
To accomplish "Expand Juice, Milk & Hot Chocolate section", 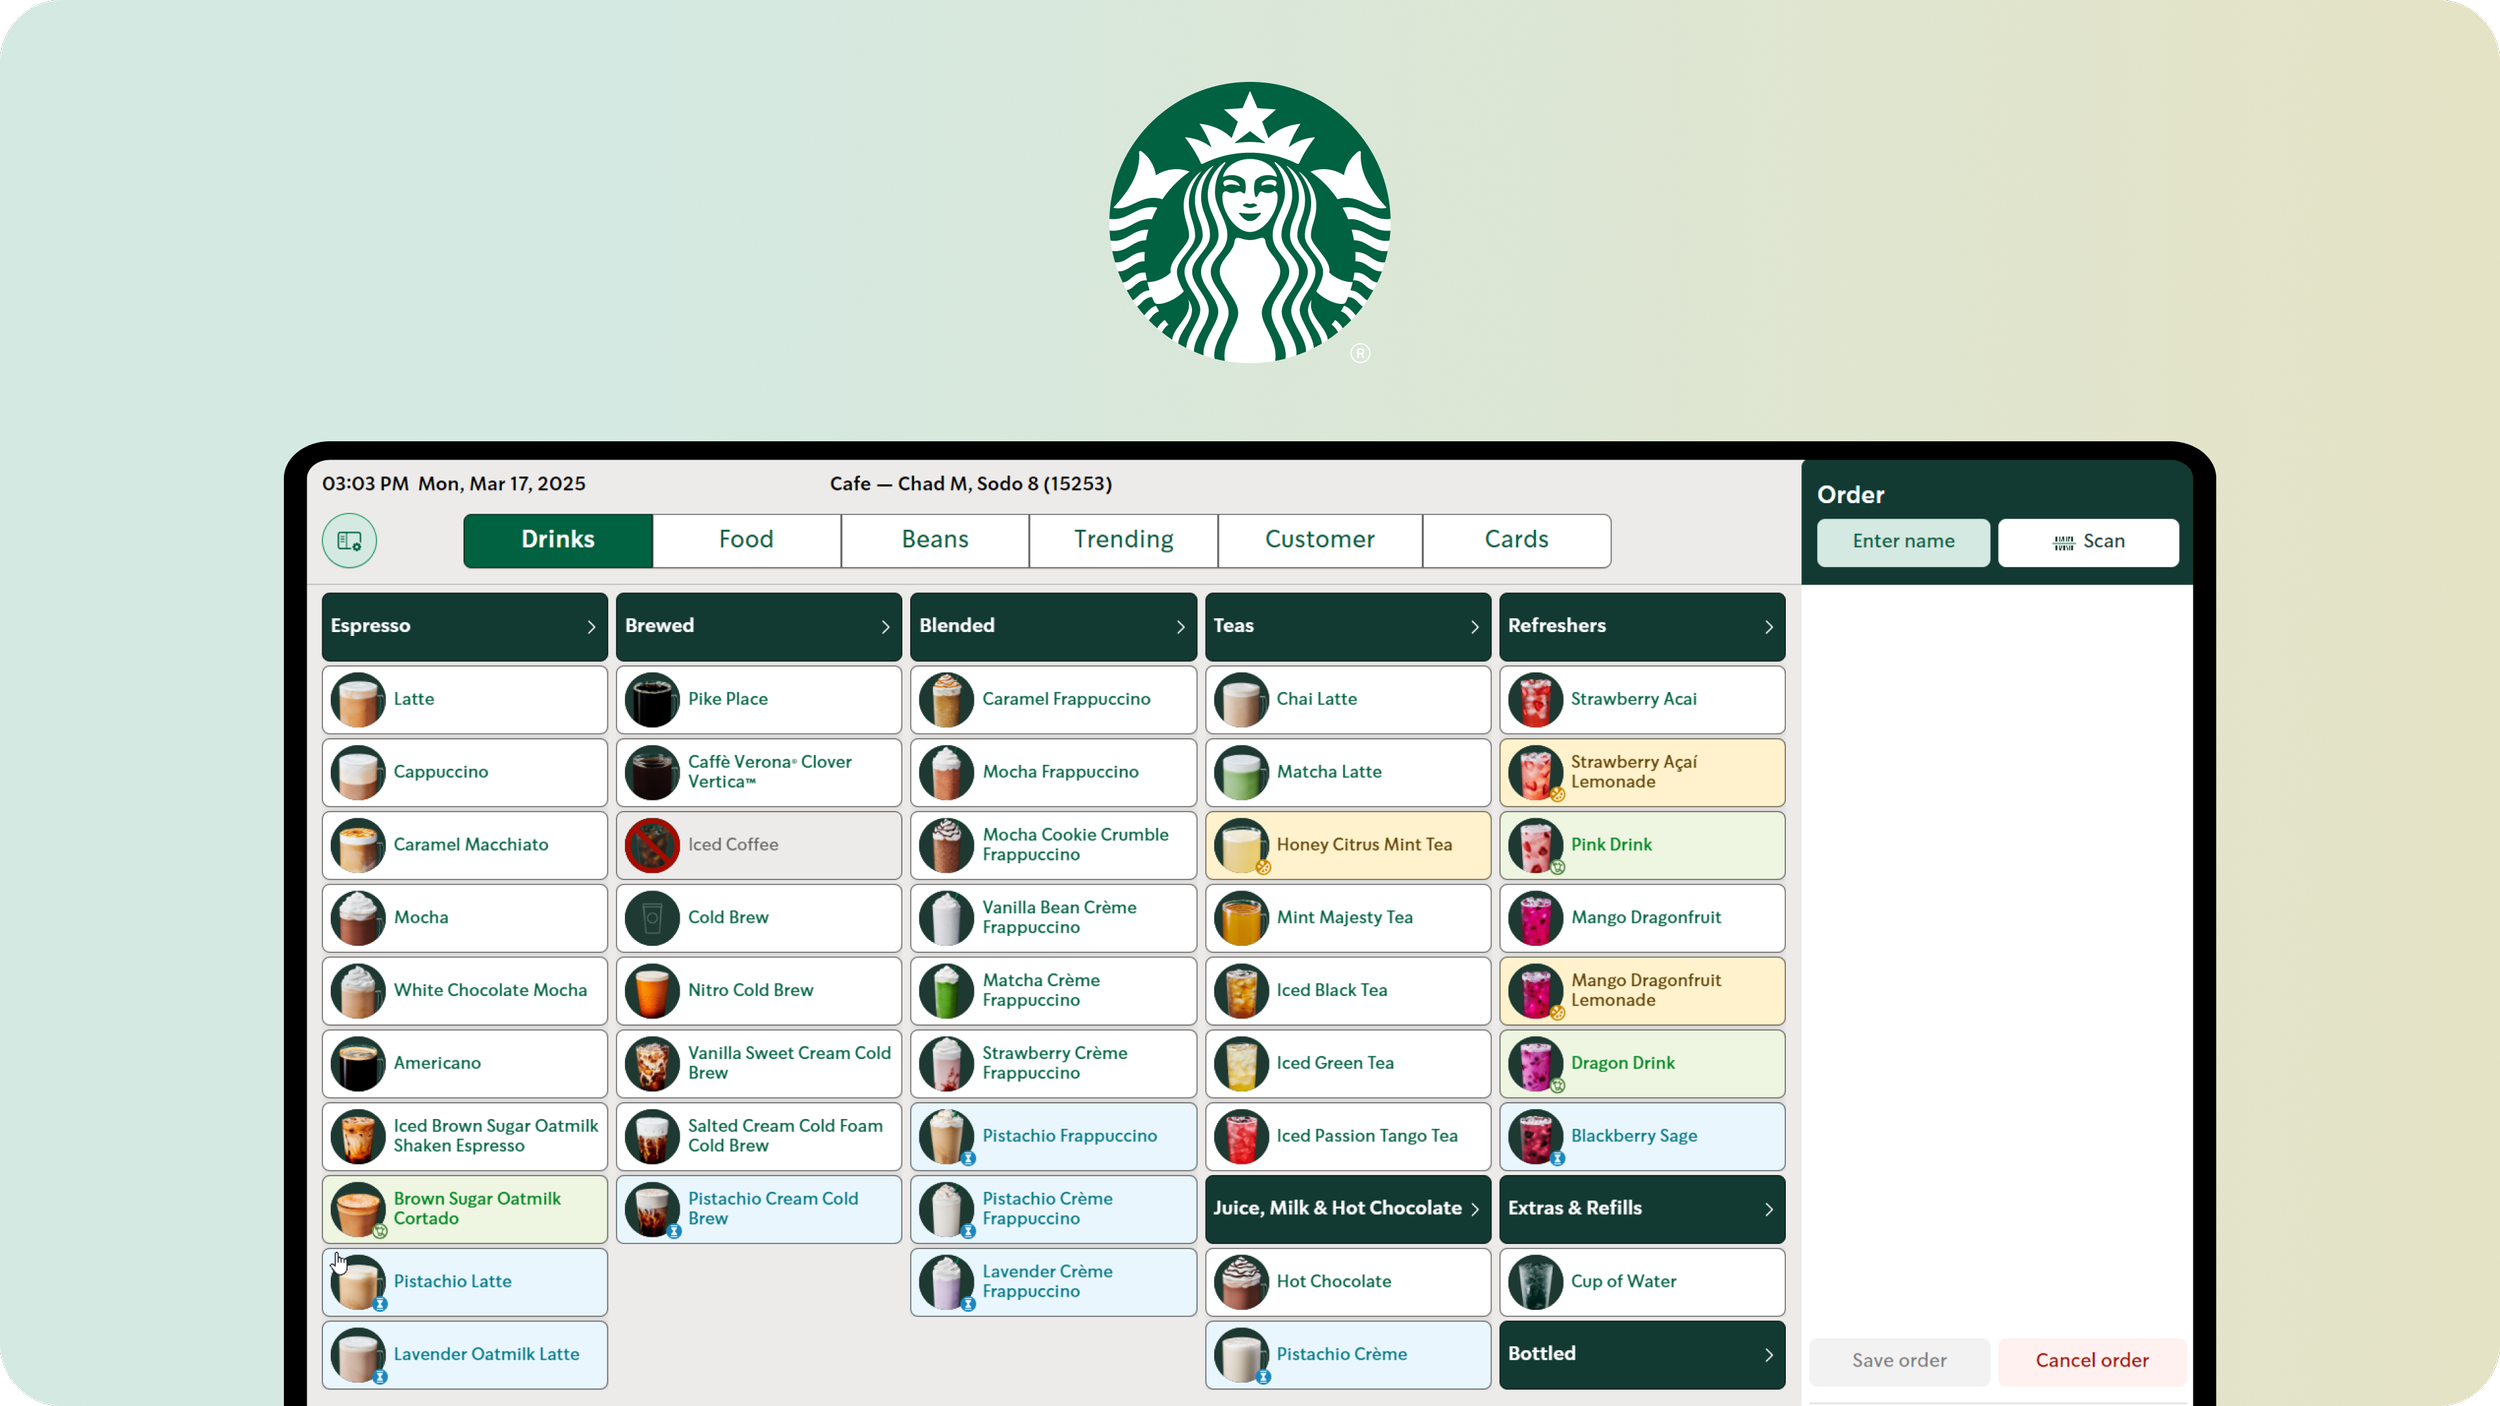I will [1474, 1209].
